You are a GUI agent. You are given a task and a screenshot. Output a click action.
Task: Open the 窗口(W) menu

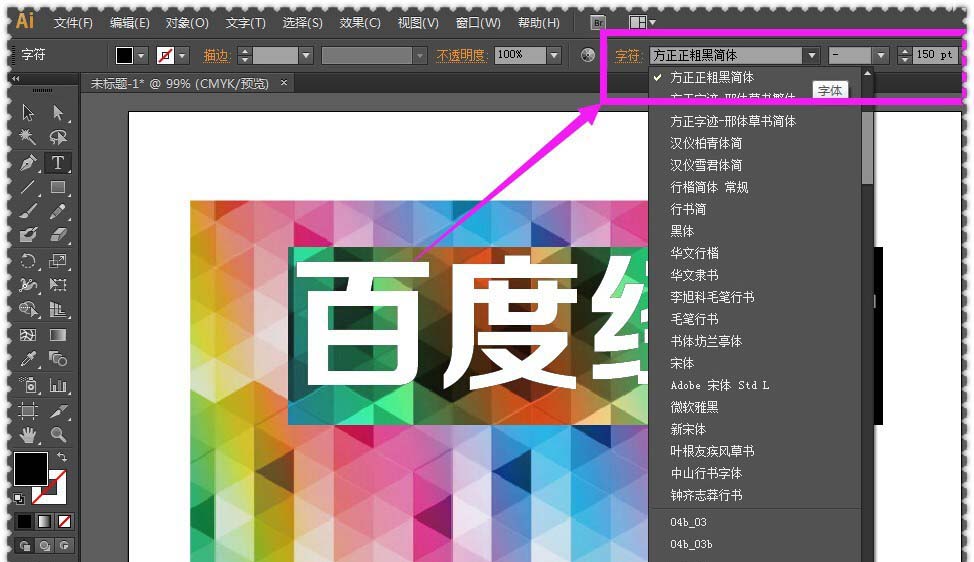(478, 23)
